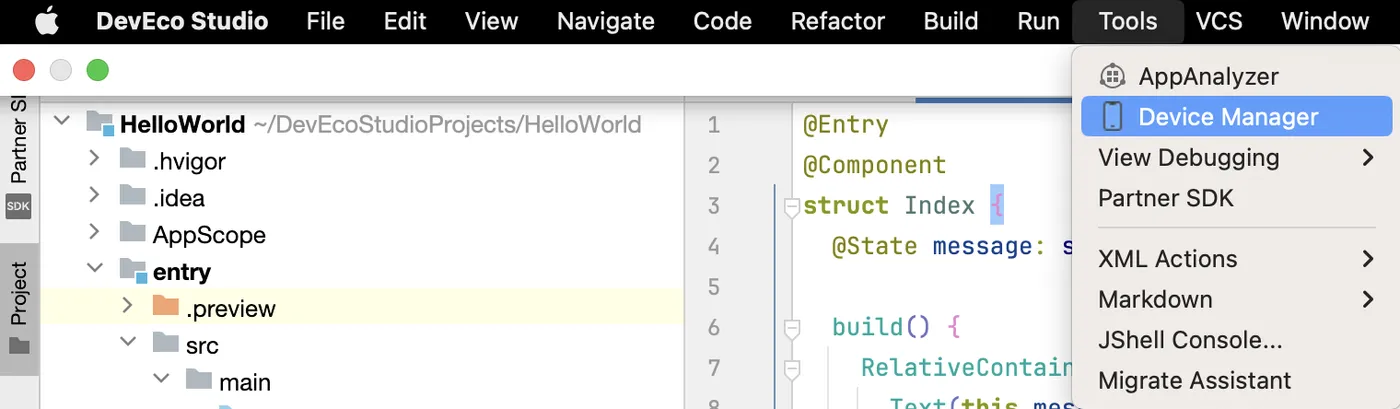Collapse the src folder
Screen dimensions: 1400x409
[x=128, y=344]
